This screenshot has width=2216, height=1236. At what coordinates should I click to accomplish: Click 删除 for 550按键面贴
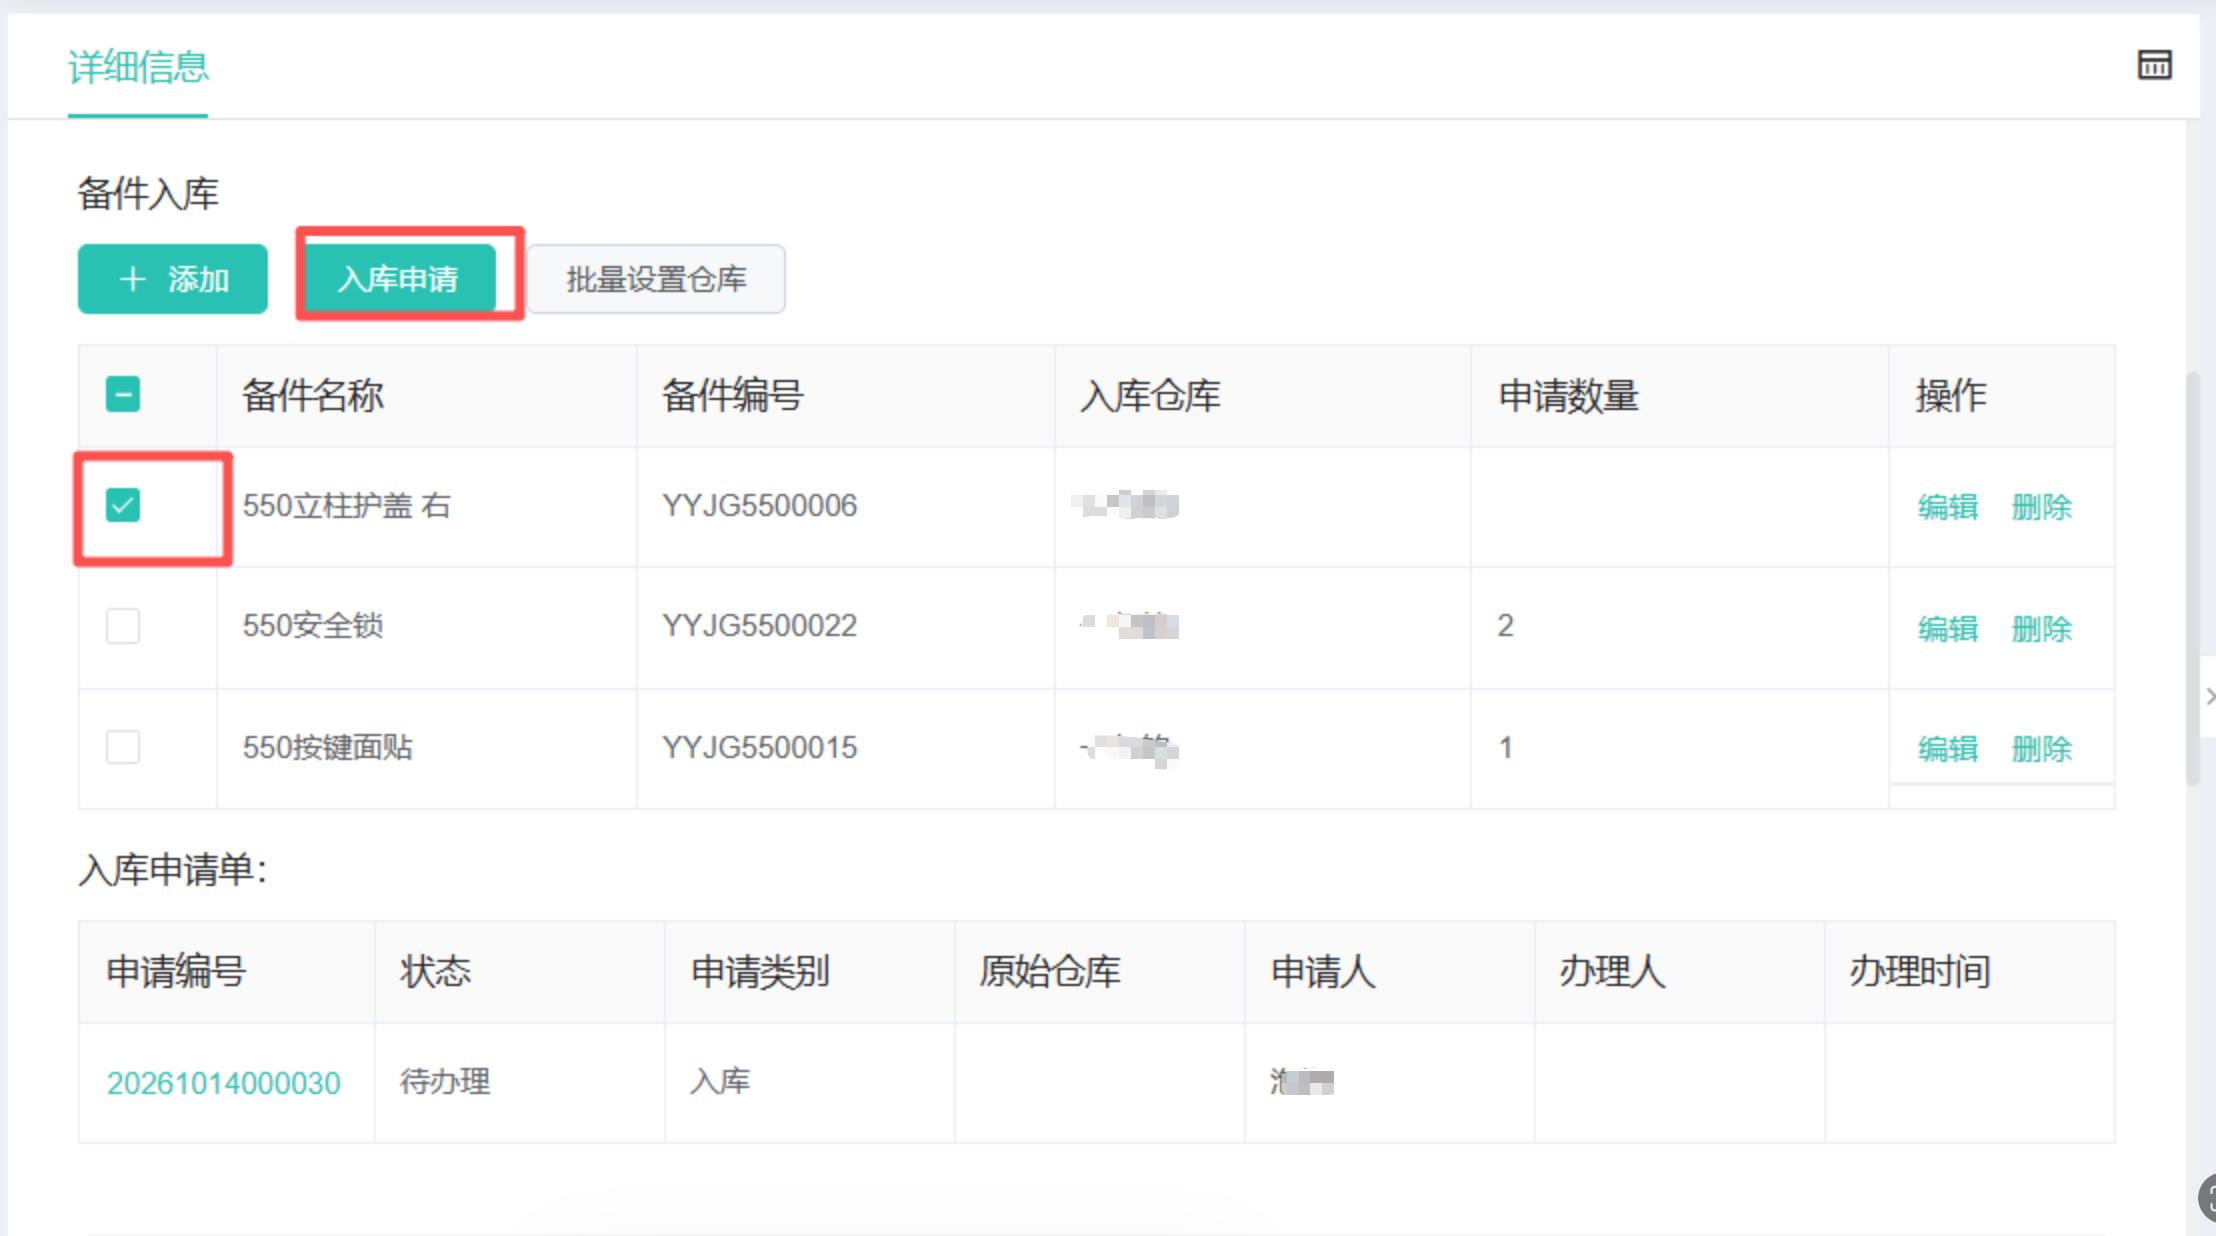point(2041,749)
